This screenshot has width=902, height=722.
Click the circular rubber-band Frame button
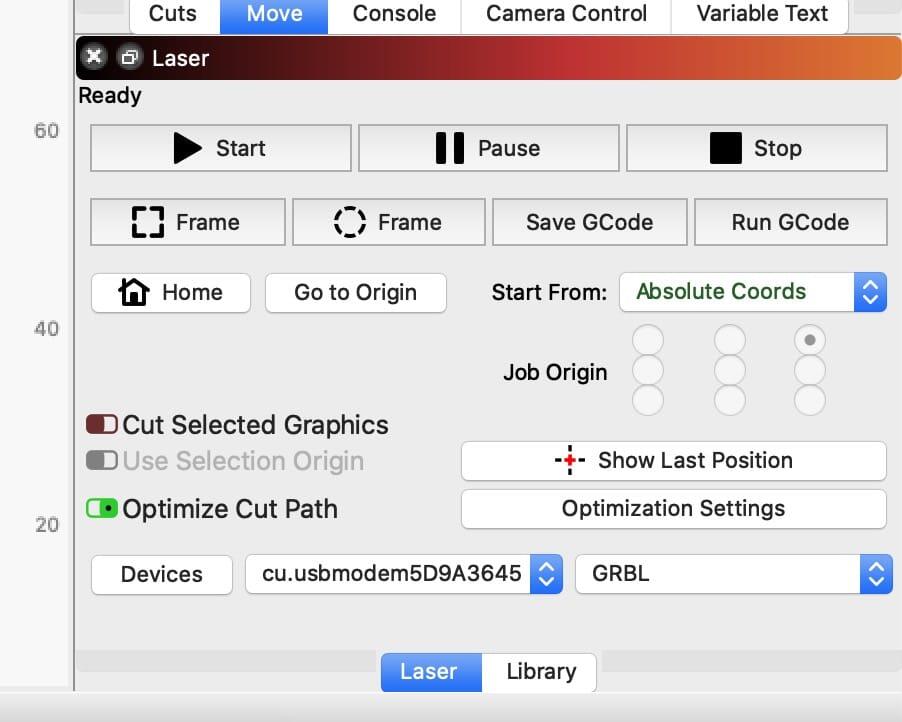tap(388, 222)
